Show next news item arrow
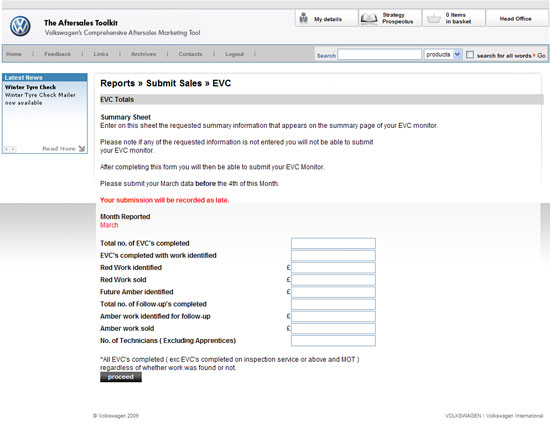The width and height of the screenshot is (550, 446). point(13,149)
